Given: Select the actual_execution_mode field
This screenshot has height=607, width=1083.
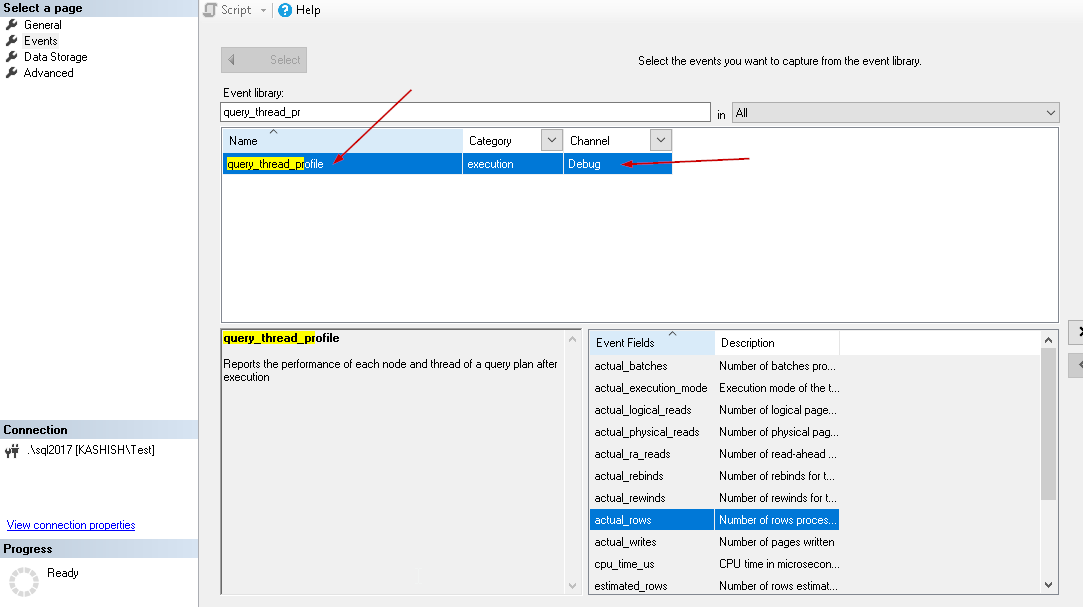Looking at the screenshot, I should pyautogui.click(x=651, y=388).
